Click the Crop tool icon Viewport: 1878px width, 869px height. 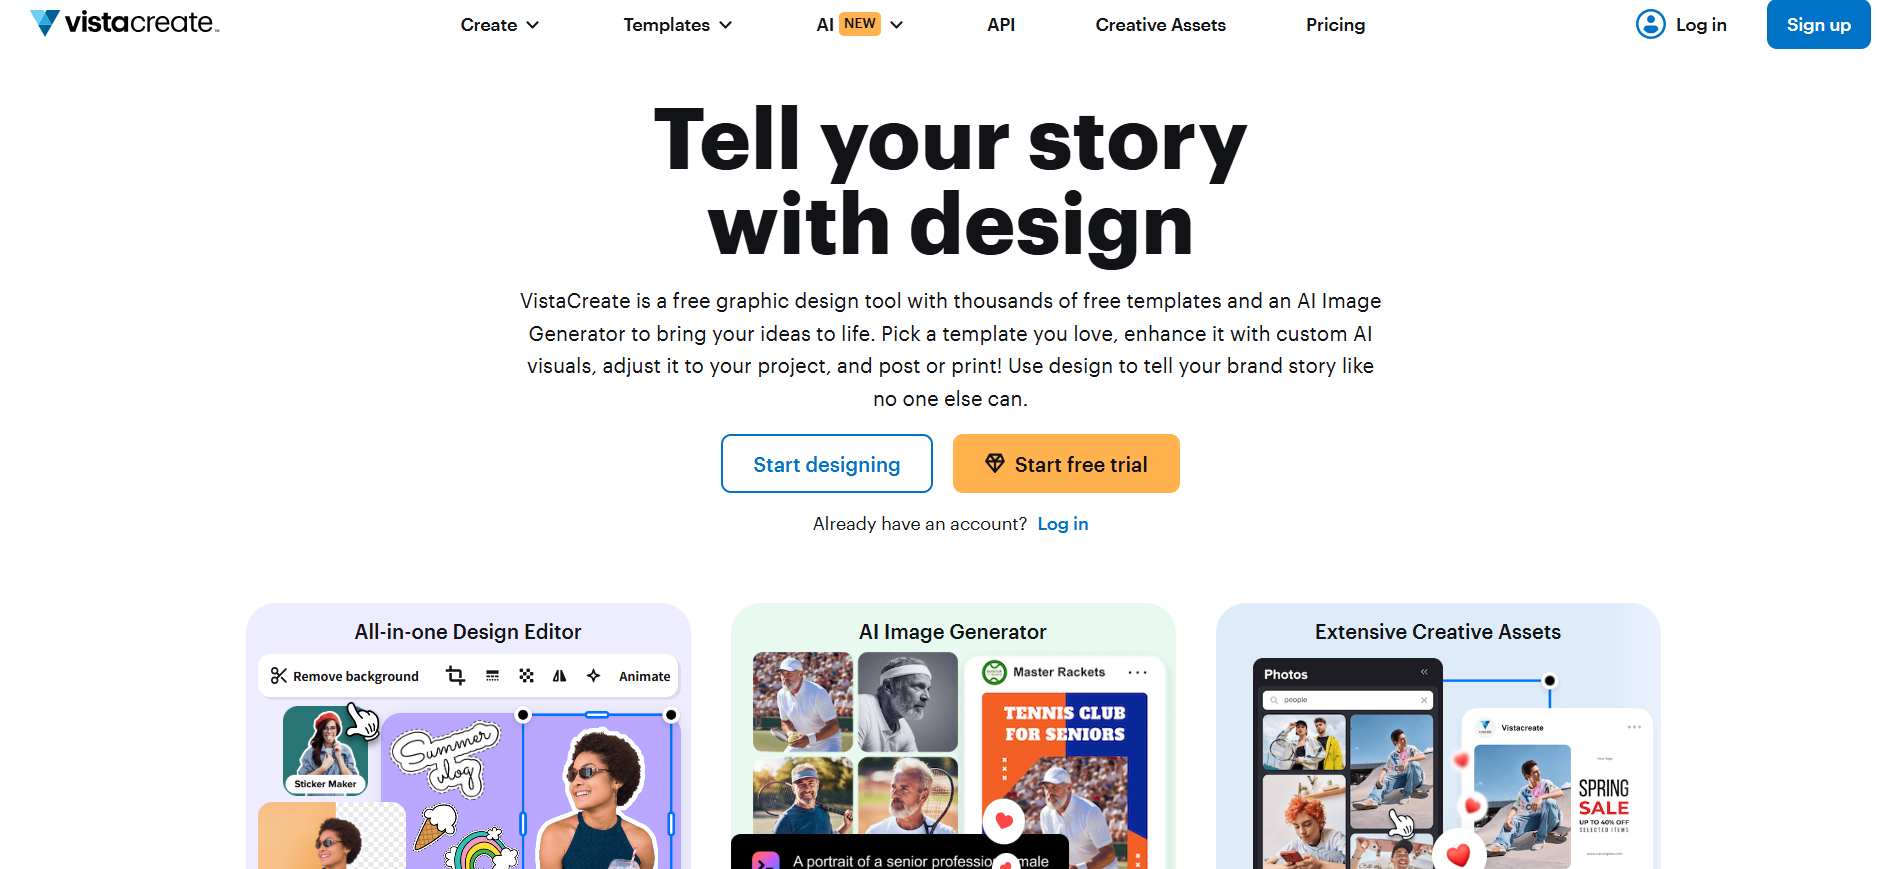point(455,676)
